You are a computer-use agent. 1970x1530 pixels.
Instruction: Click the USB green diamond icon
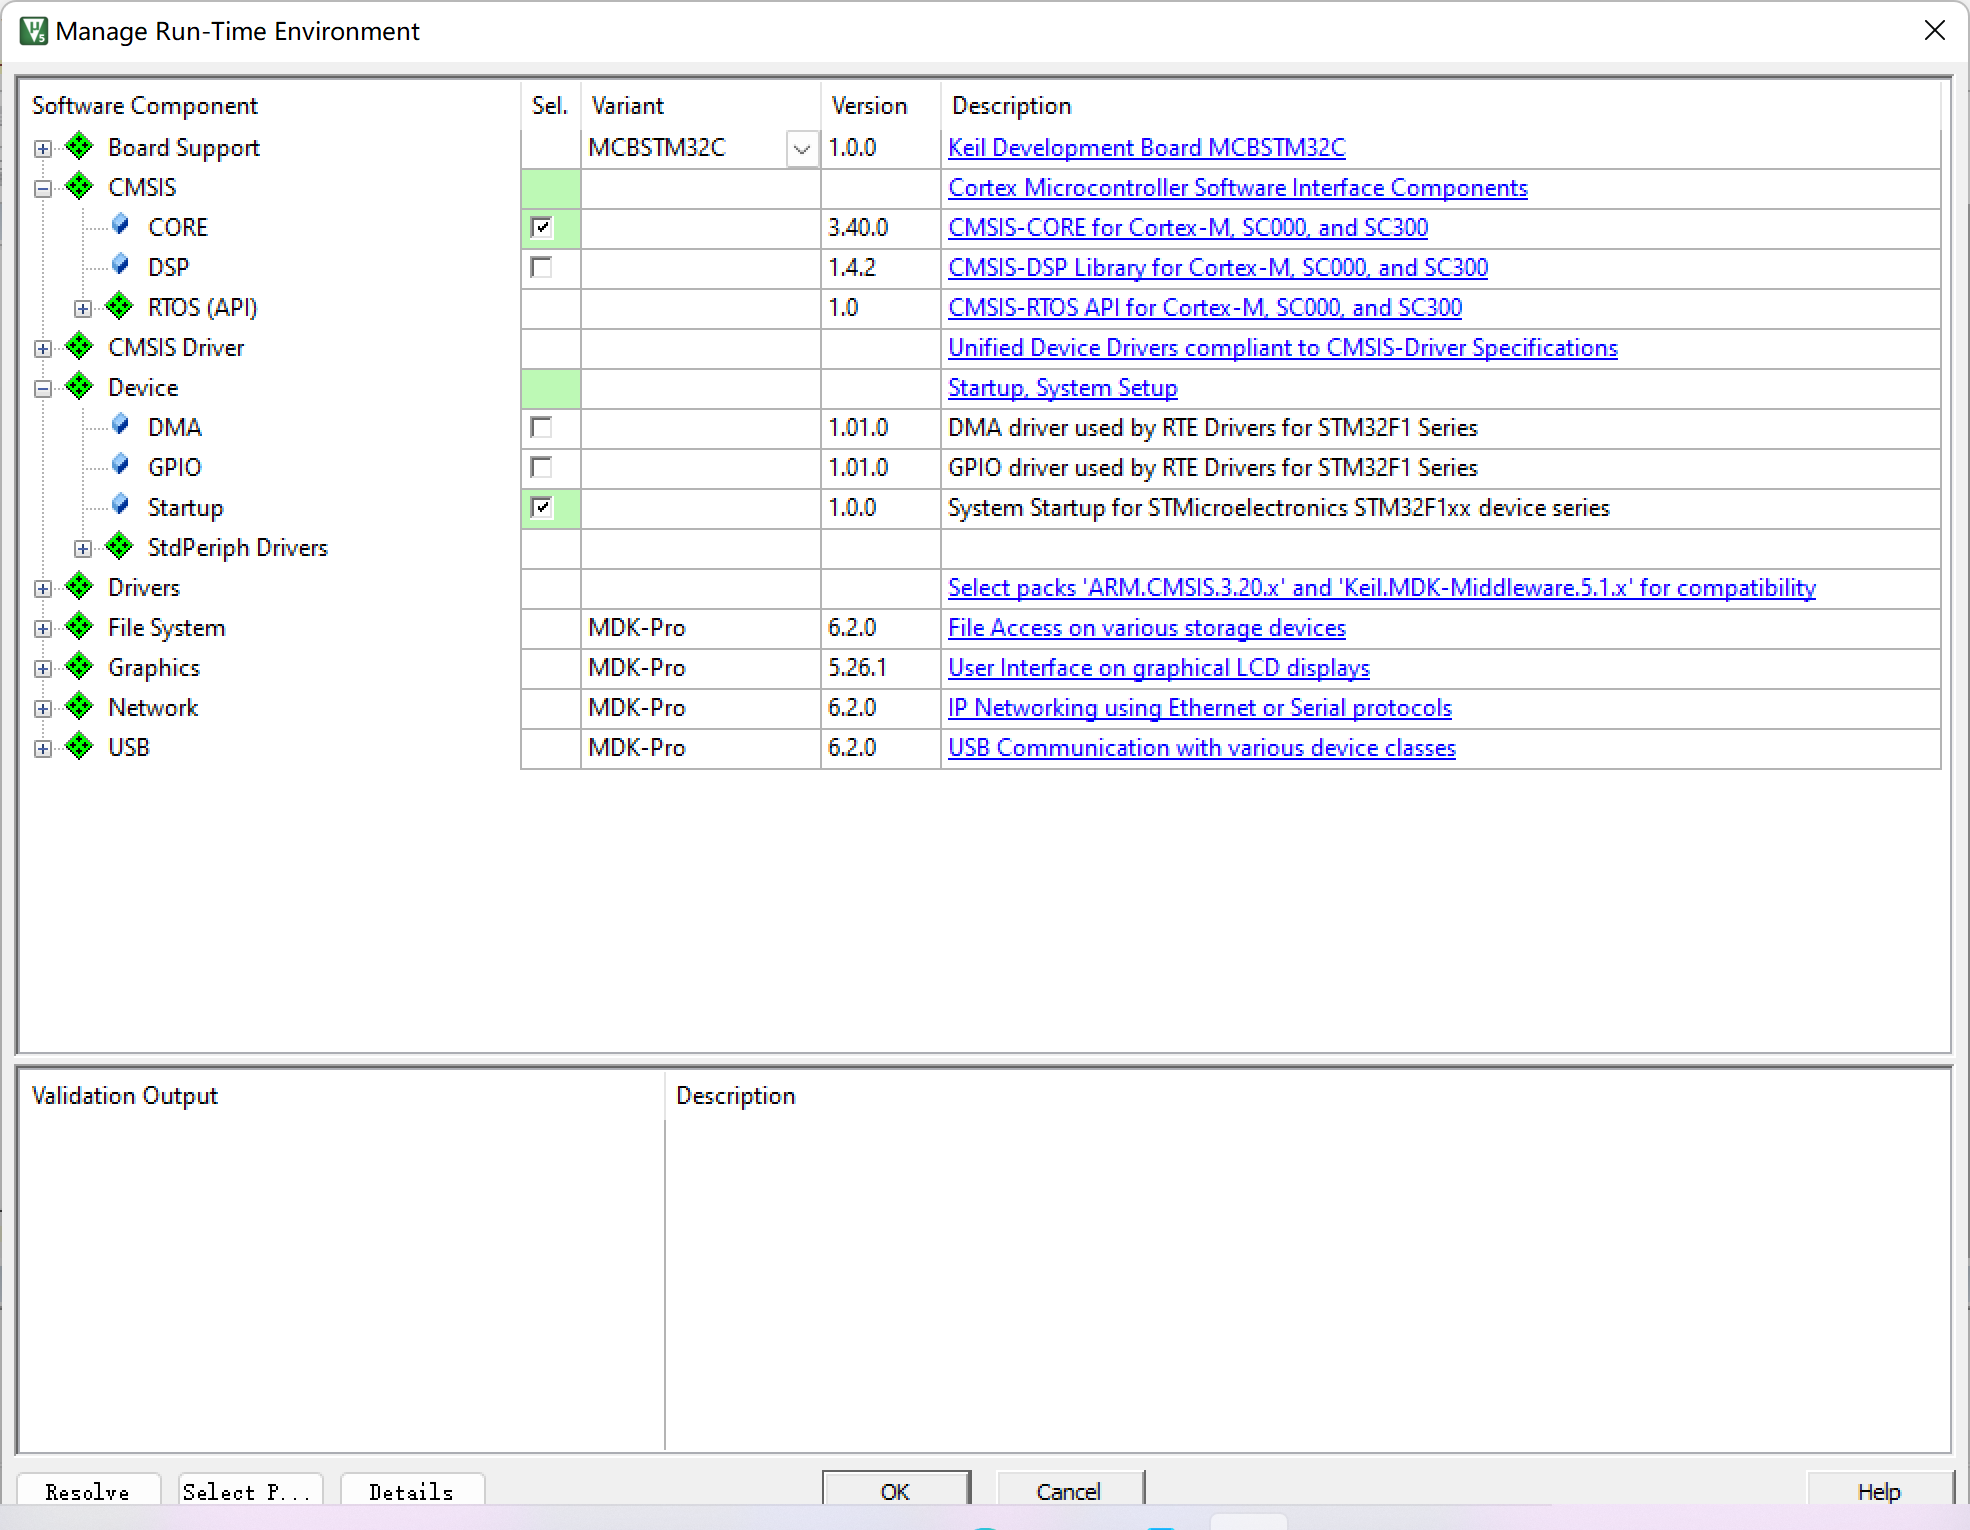coord(83,747)
